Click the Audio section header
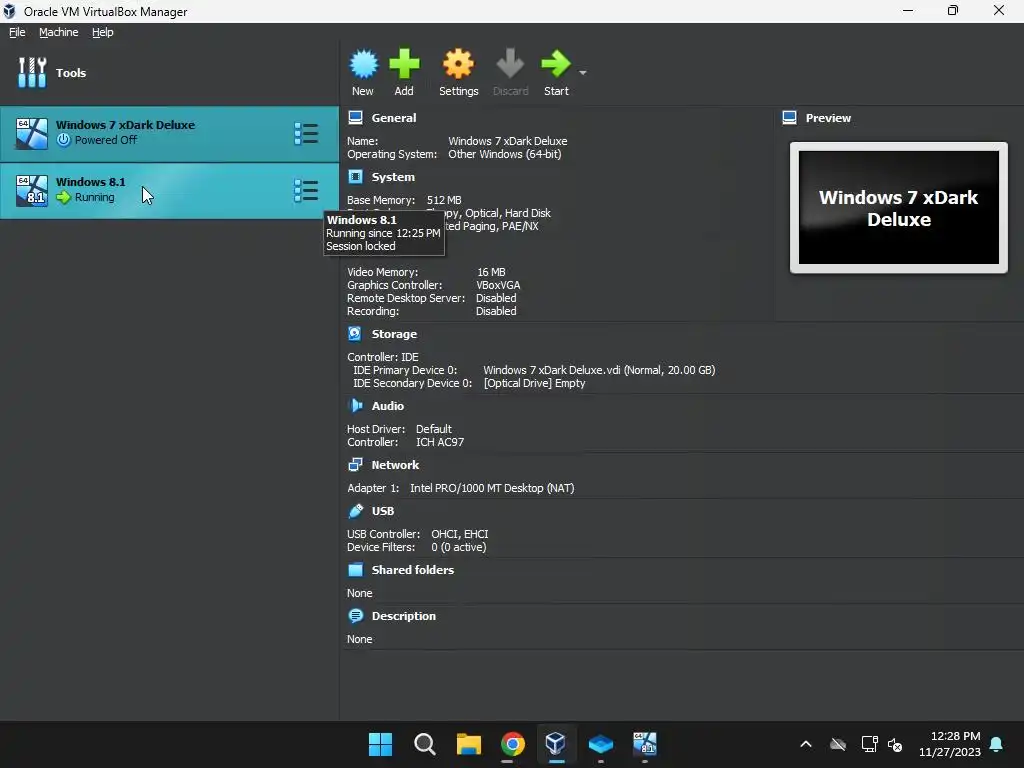Image resolution: width=1024 pixels, height=768 pixels. [x=388, y=406]
